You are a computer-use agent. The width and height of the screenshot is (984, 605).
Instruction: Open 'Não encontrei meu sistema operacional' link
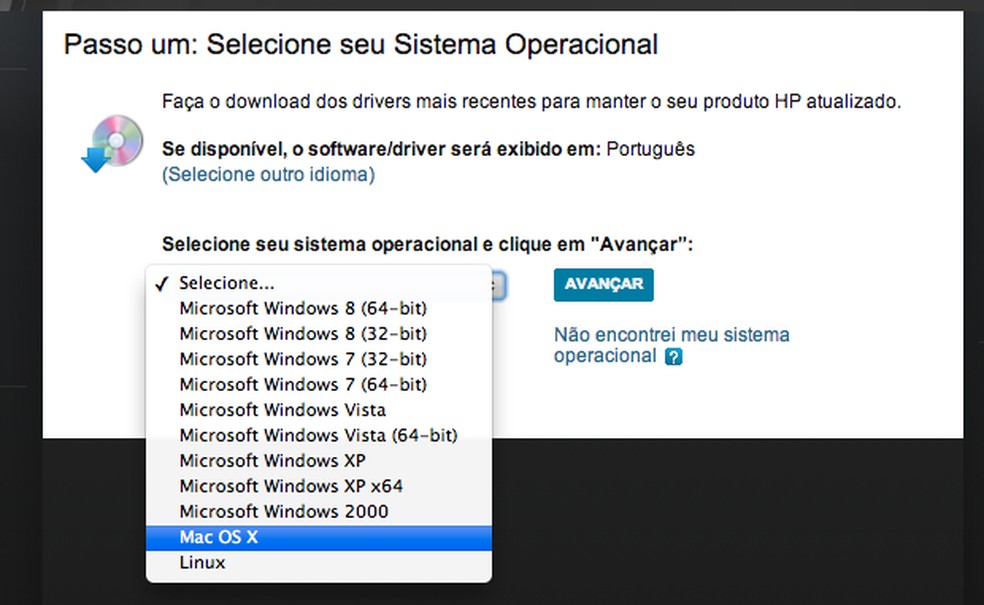671,335
